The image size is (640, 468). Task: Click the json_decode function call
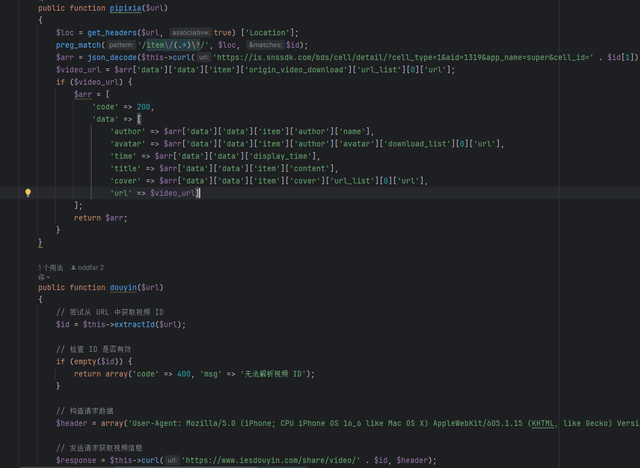[x=112, y=58]
